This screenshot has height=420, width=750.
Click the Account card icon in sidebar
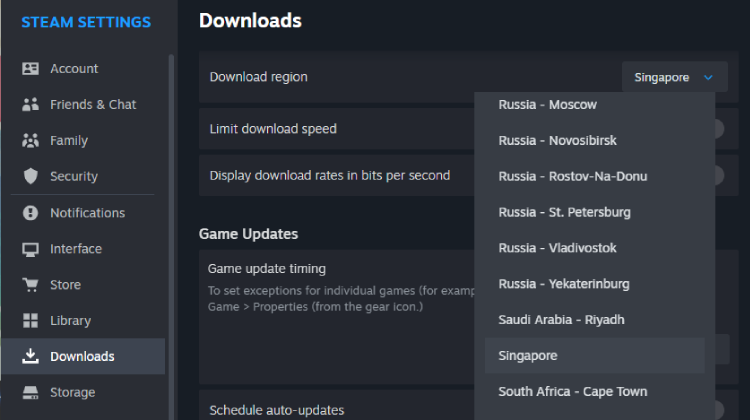coord(31,68)
